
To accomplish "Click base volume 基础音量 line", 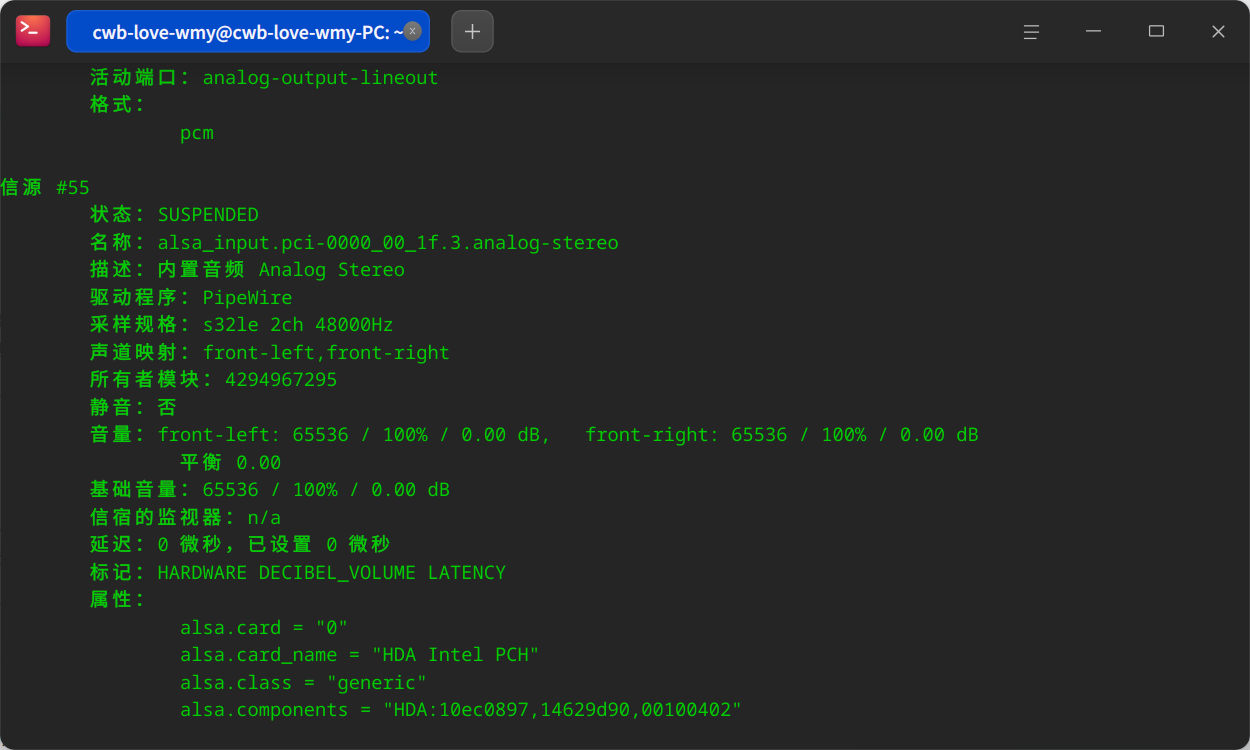I will (270, 490).
